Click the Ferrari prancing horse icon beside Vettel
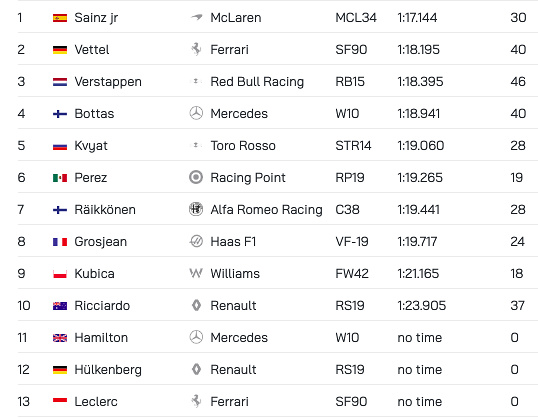 coord(196,49)
